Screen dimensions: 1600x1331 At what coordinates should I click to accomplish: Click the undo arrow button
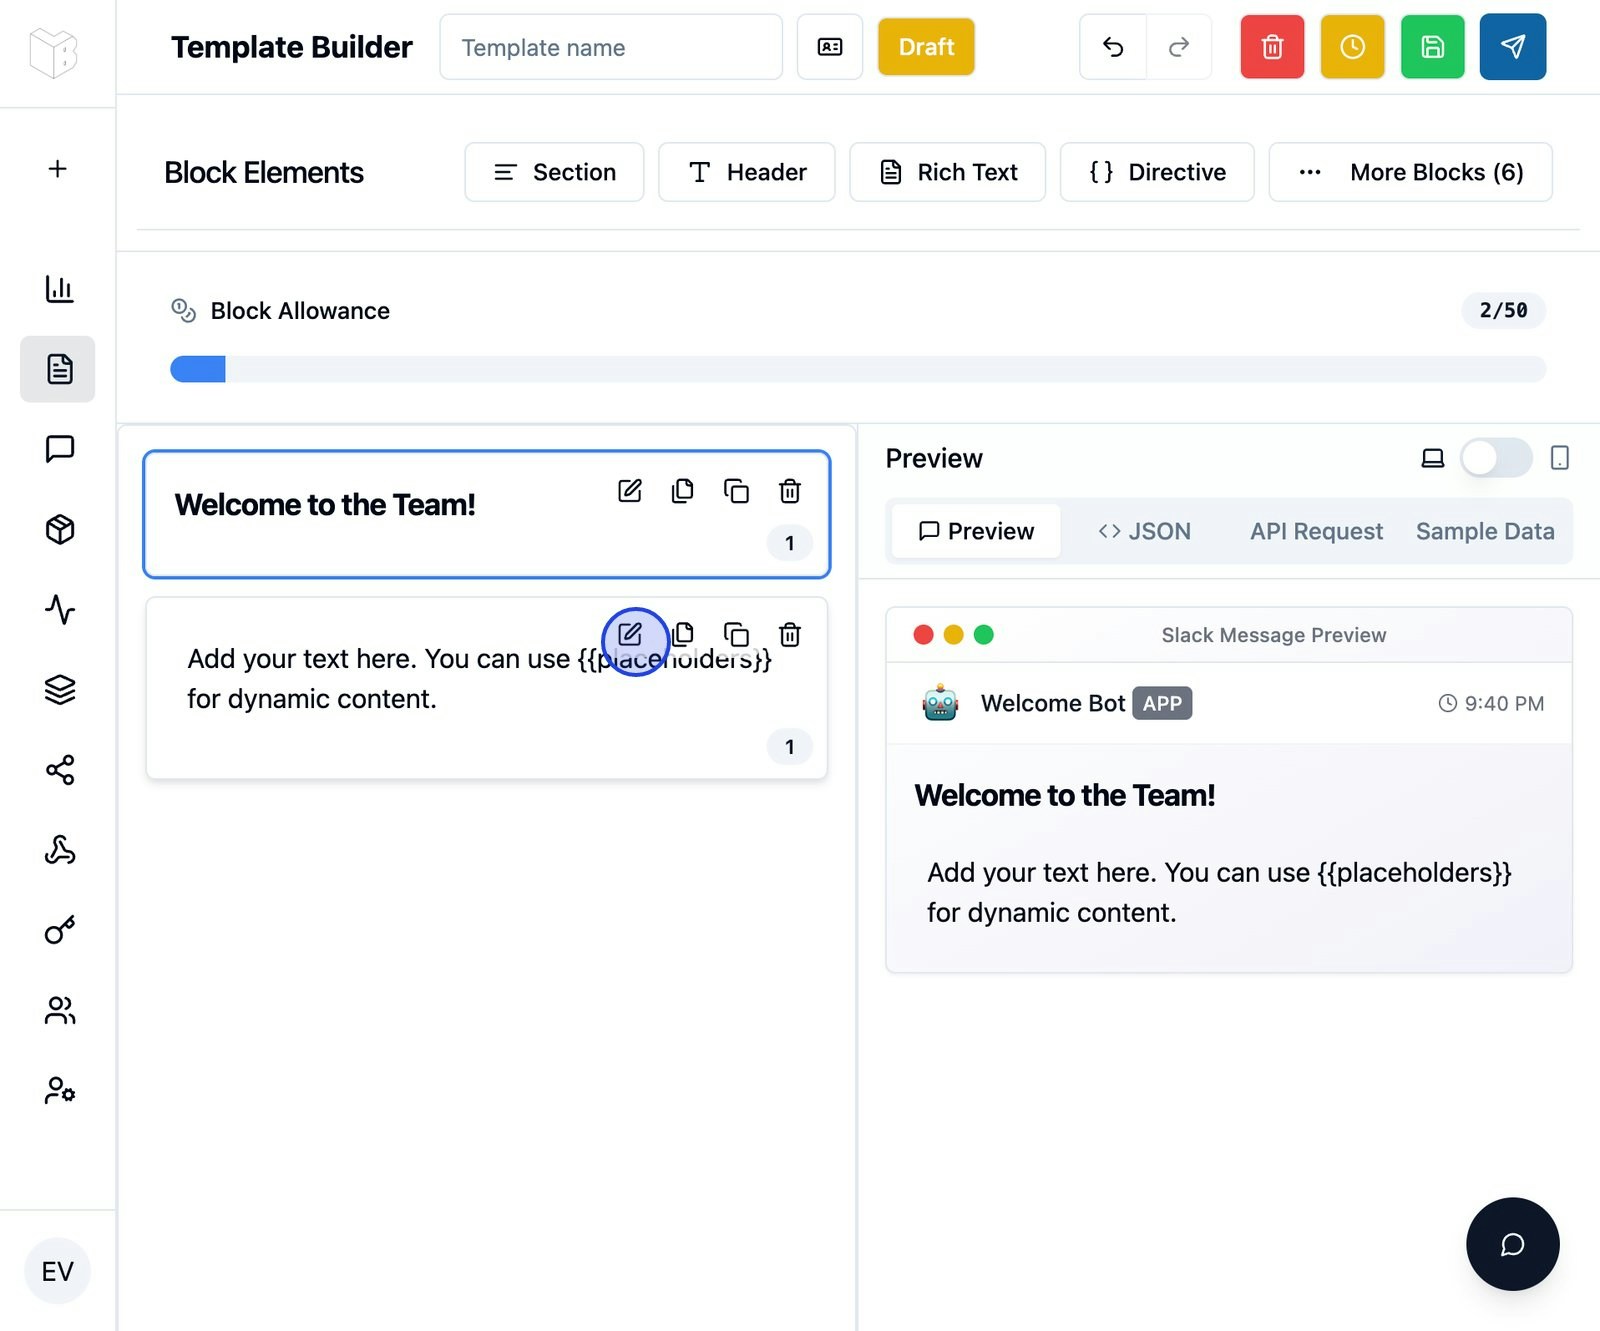pyautogui.click(x=1113, y=47)
